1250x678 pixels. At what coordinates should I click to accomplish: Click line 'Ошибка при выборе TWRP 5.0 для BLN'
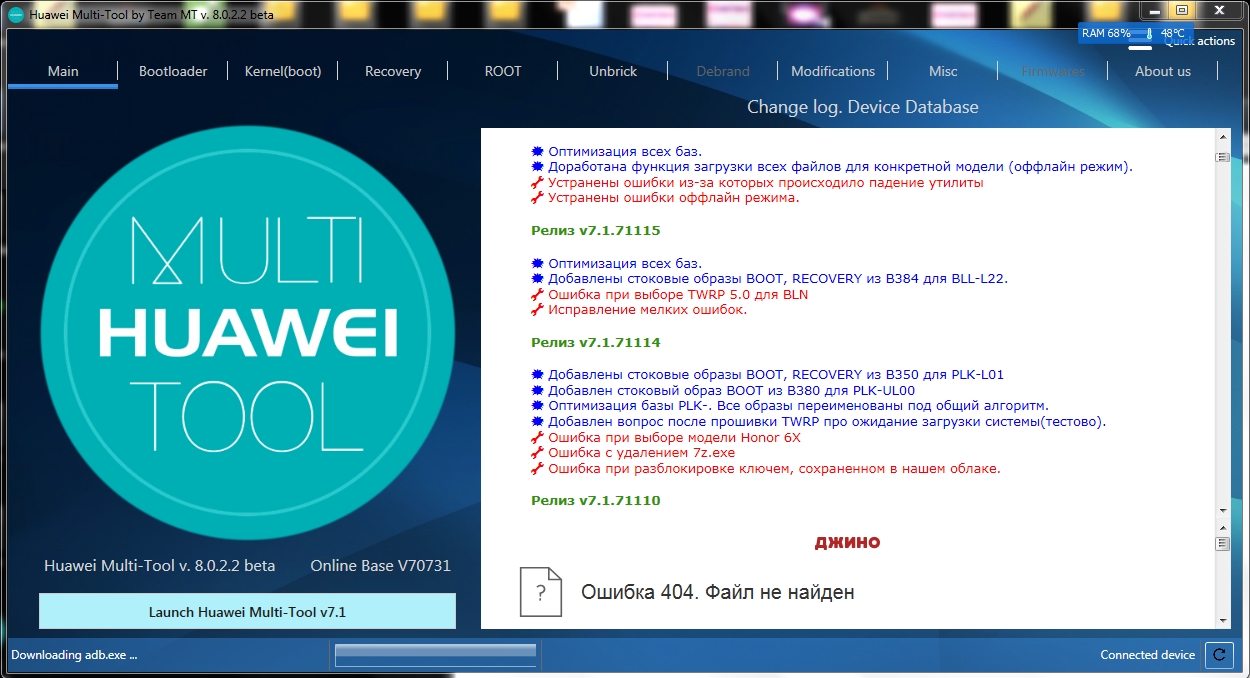(x=670, y=294)
